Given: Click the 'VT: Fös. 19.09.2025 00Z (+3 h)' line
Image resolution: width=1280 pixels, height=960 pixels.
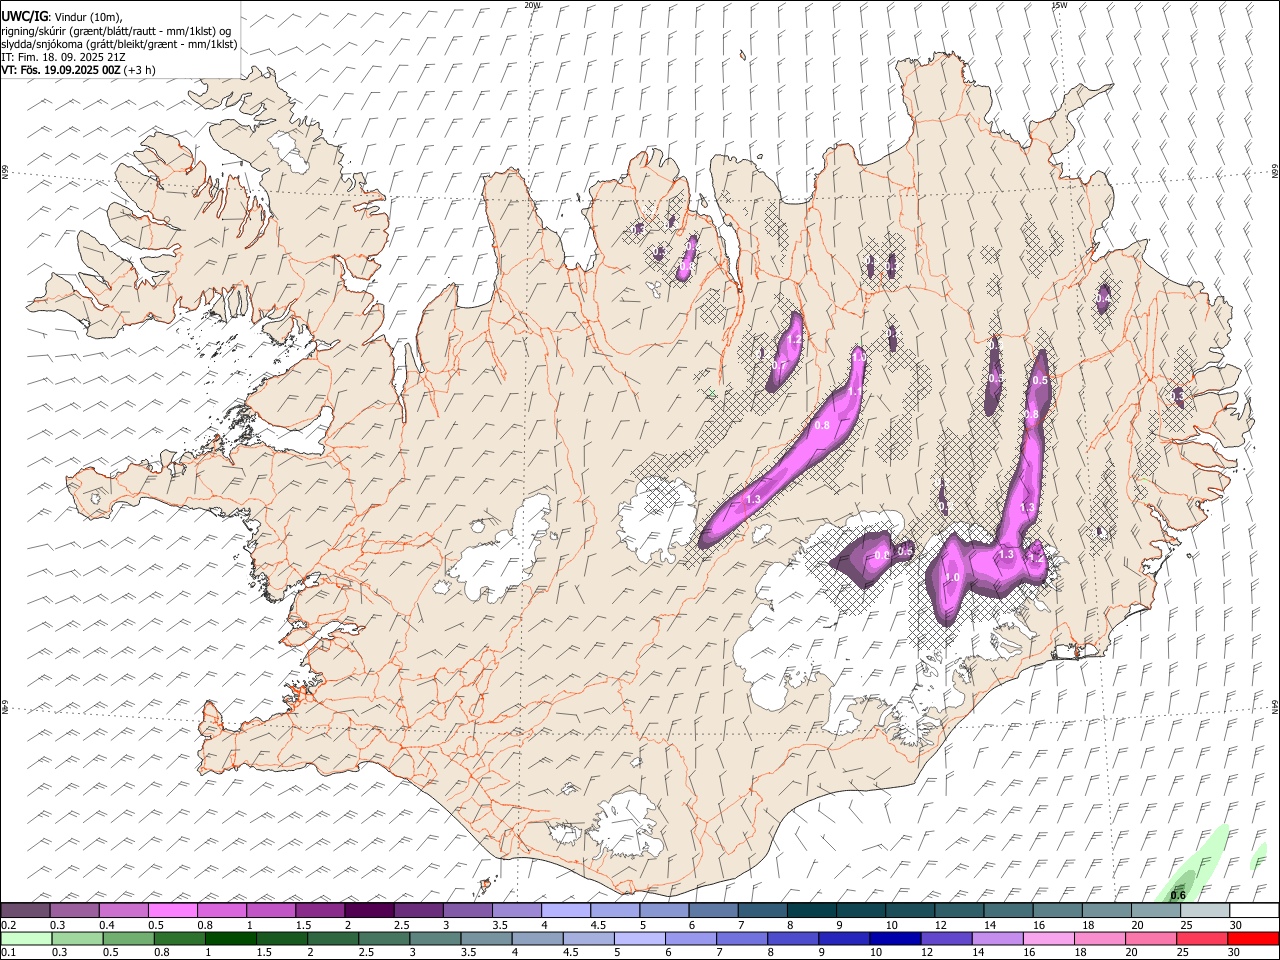Looking at the screenshot, I should click(x=78, y=70).
